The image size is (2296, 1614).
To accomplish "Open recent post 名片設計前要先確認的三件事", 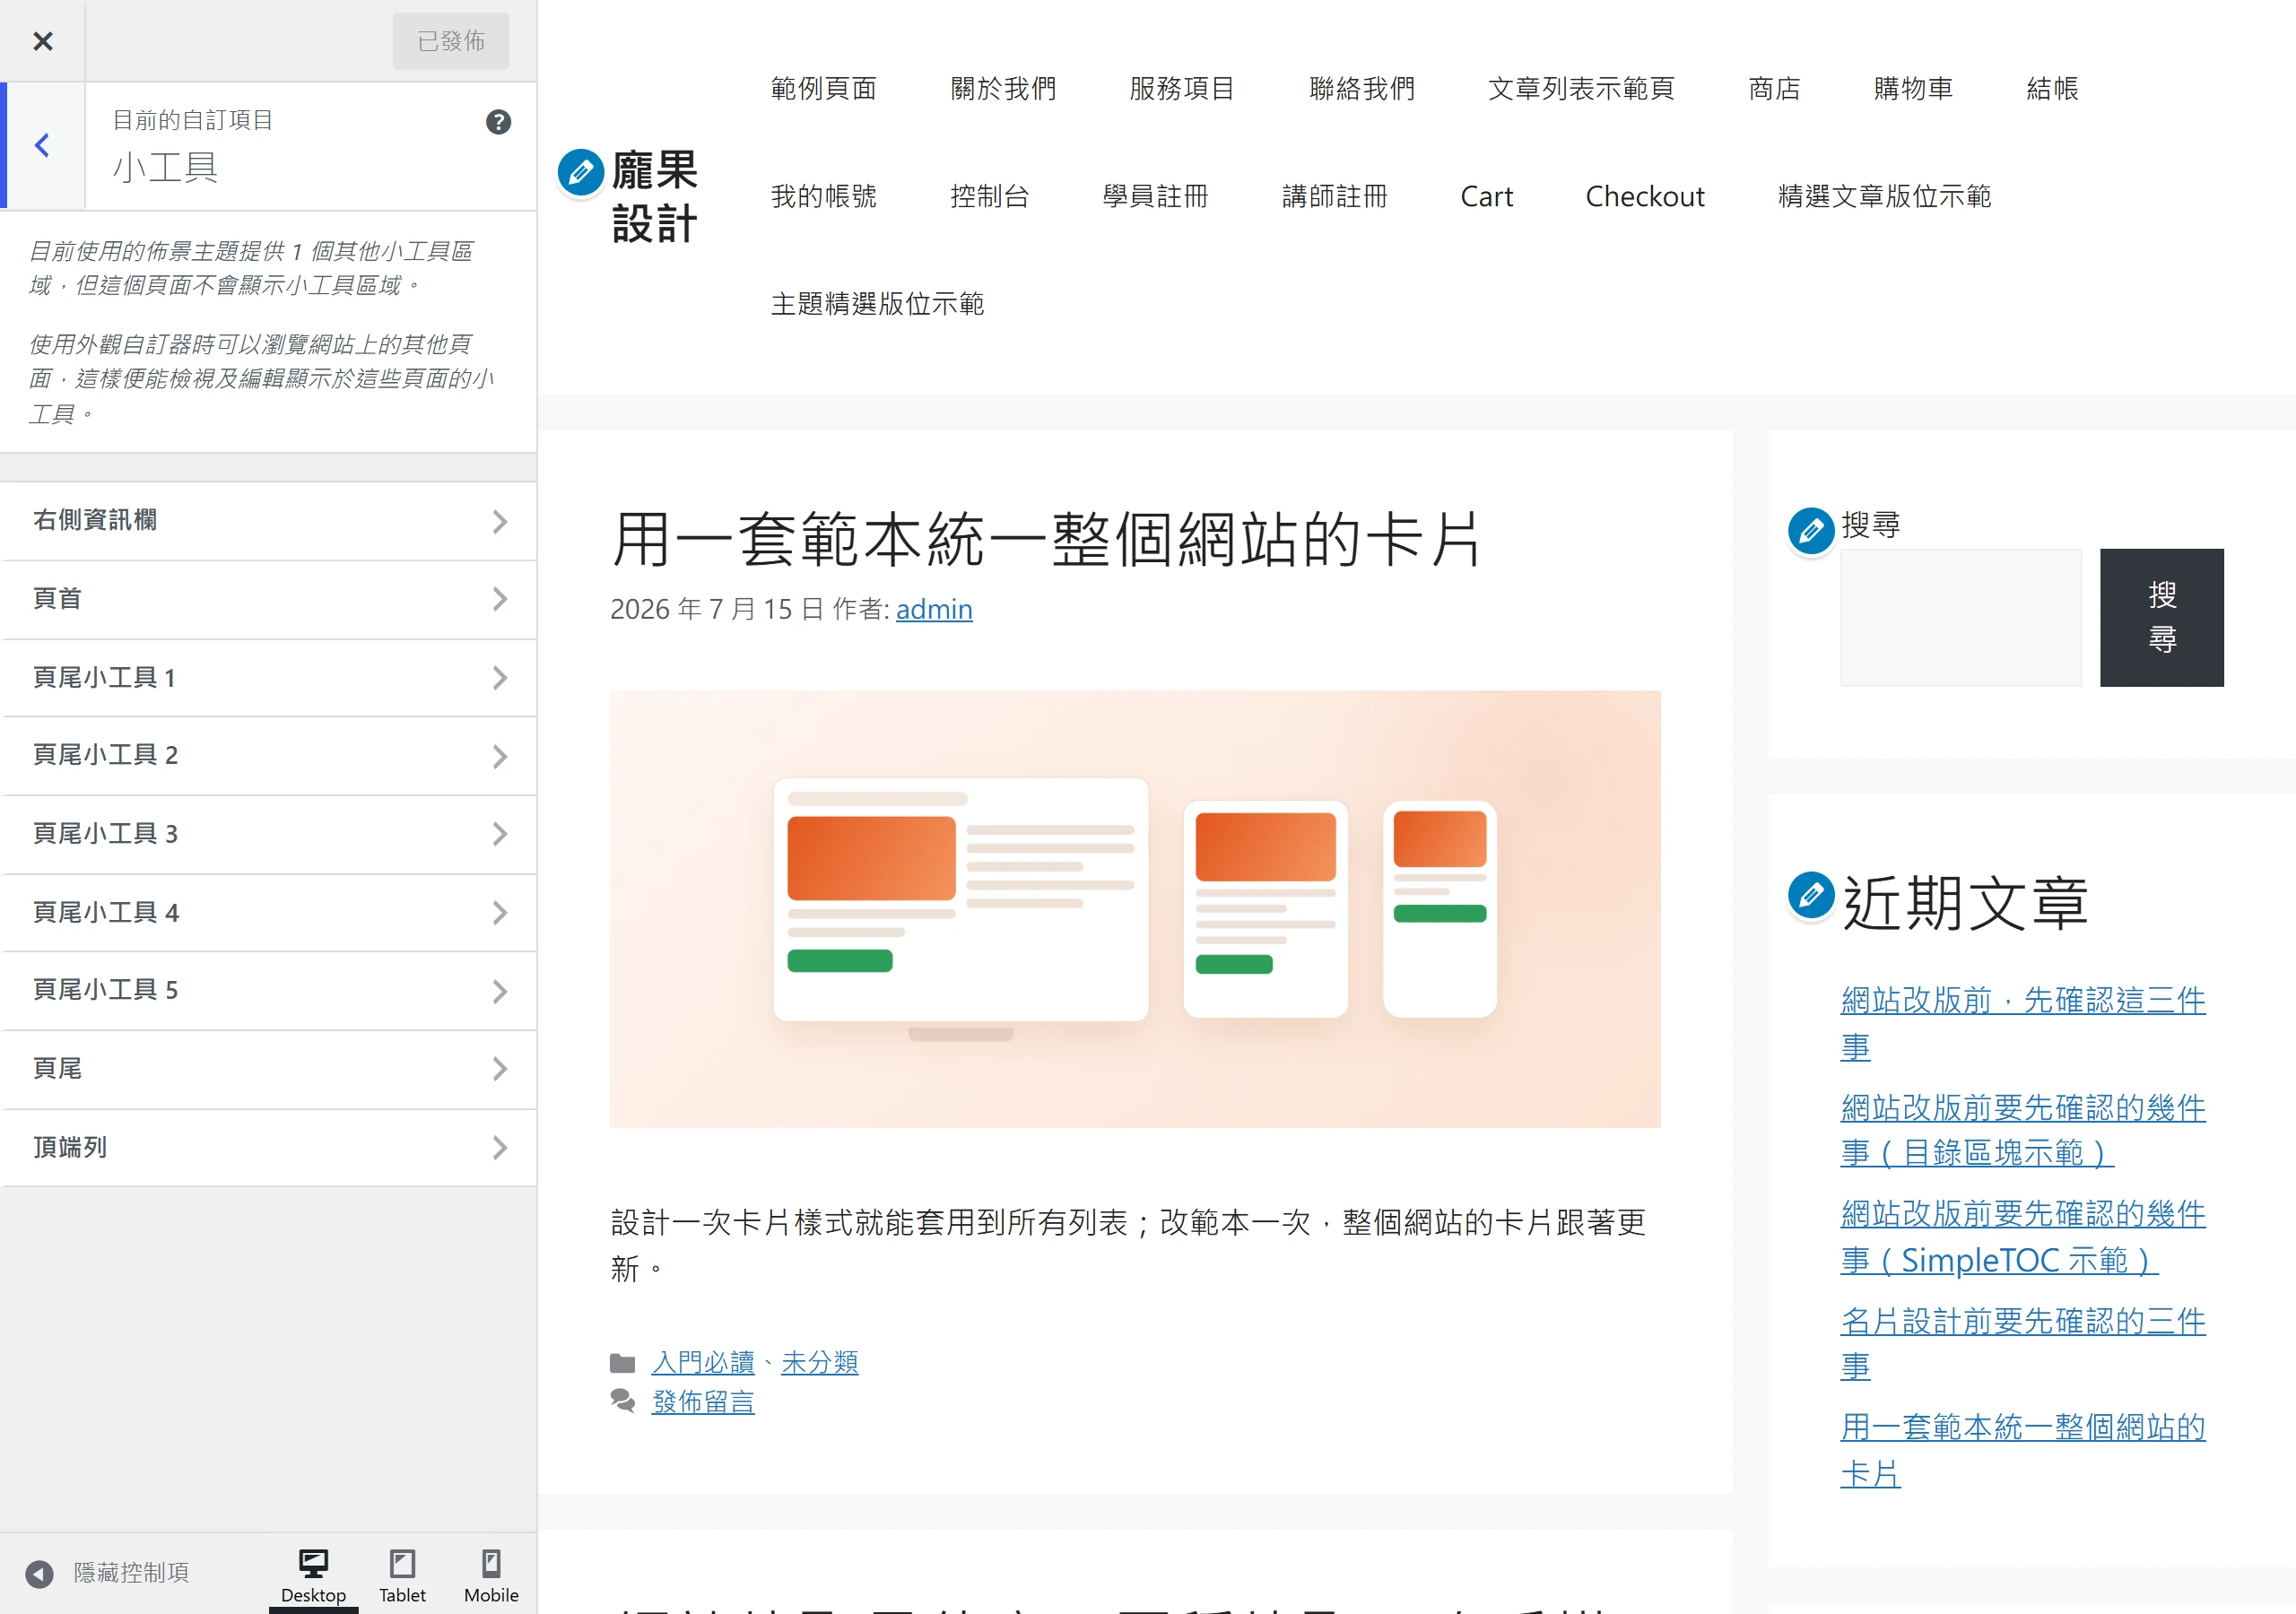I will [2022, 1343].
